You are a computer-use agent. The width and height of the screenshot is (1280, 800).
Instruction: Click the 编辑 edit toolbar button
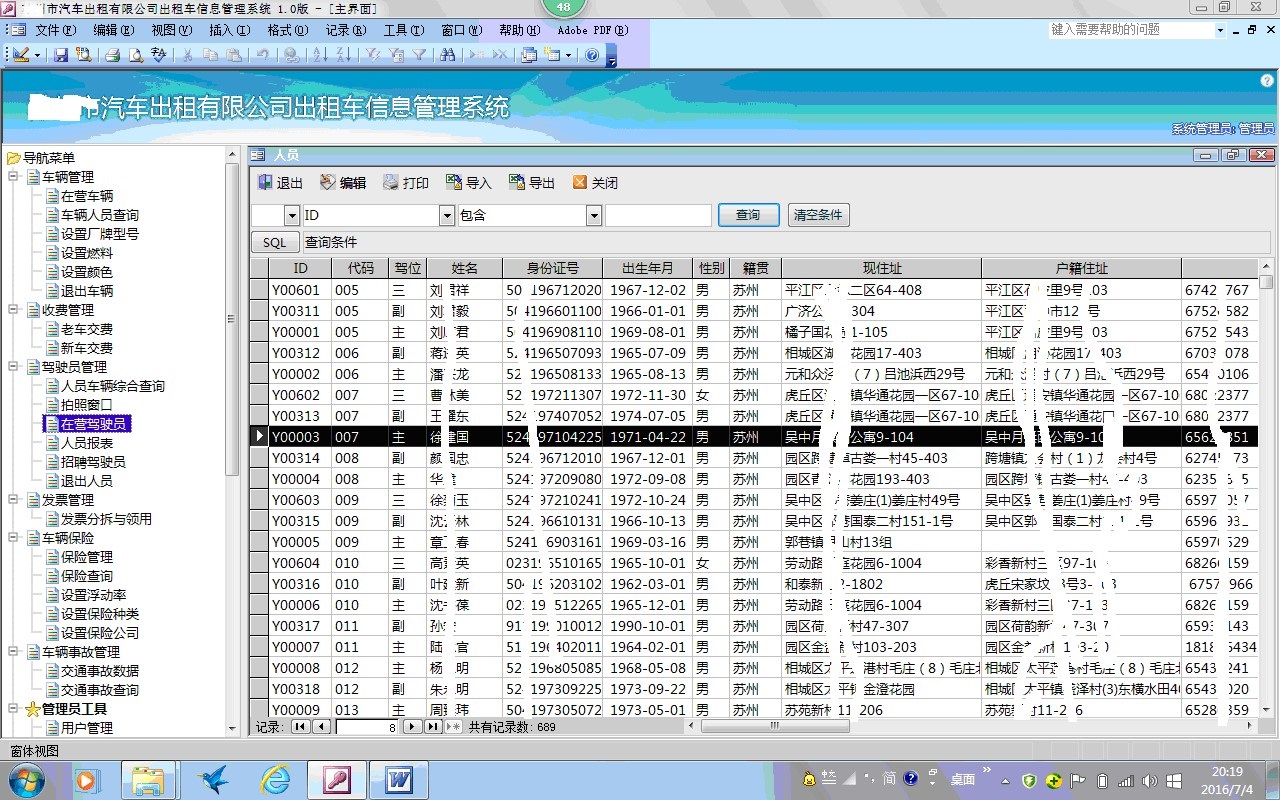click(343, 183)
